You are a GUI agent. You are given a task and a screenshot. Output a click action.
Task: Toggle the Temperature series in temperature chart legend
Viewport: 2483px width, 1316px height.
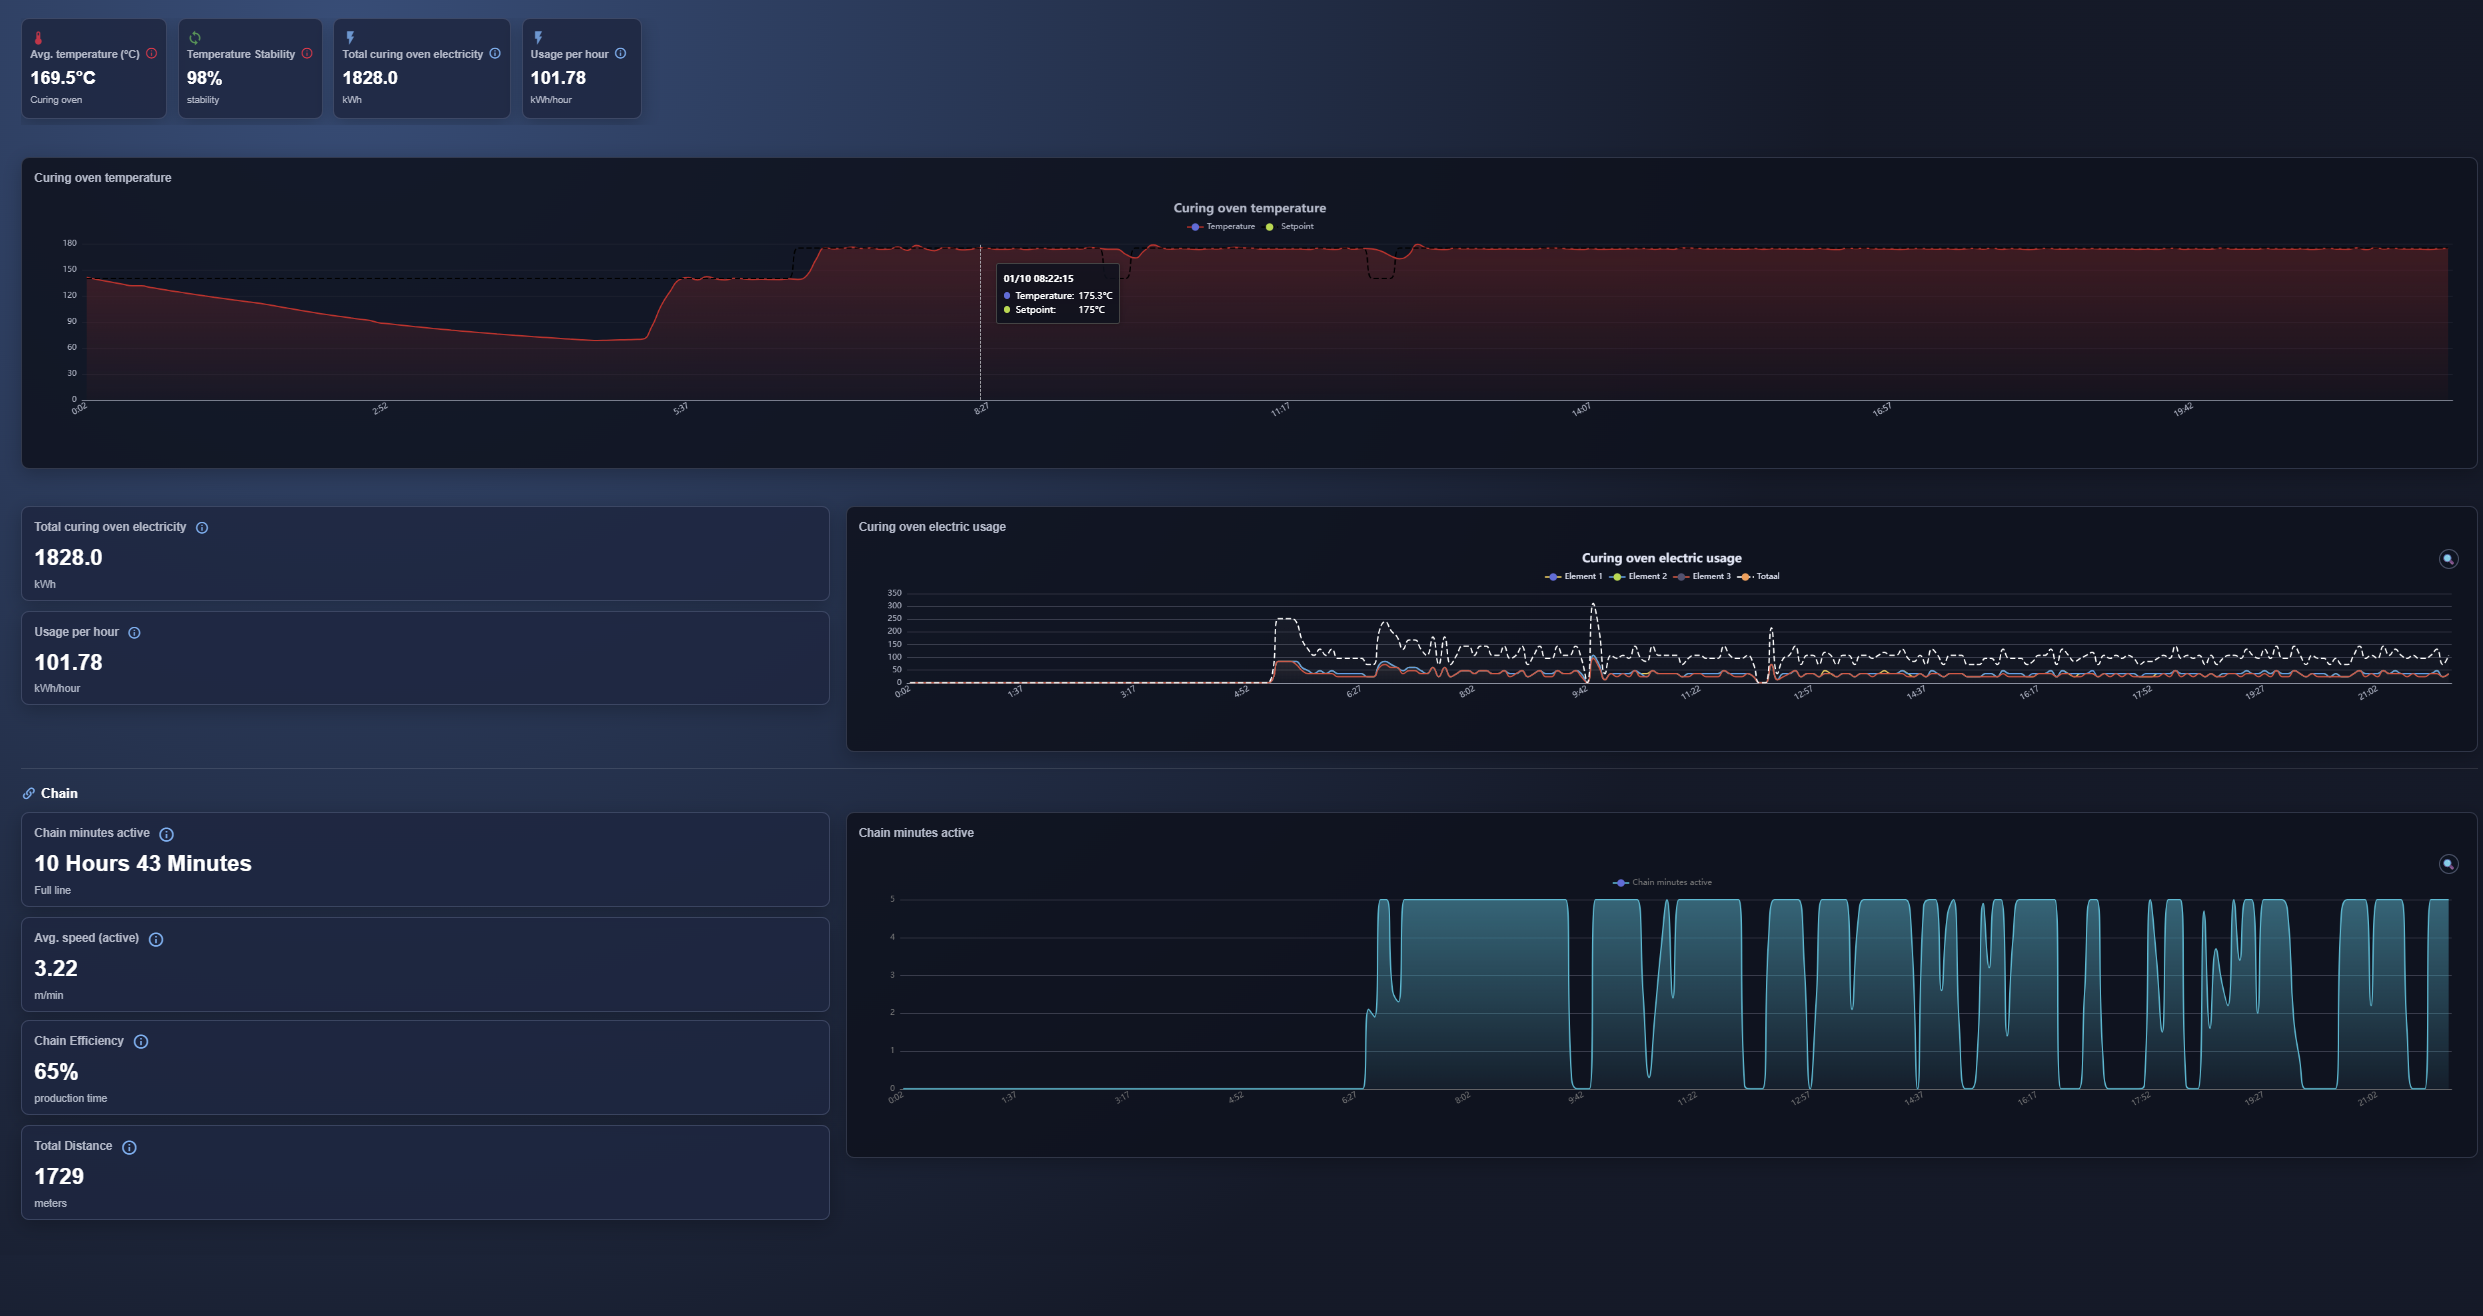[x=1221, y=227]
